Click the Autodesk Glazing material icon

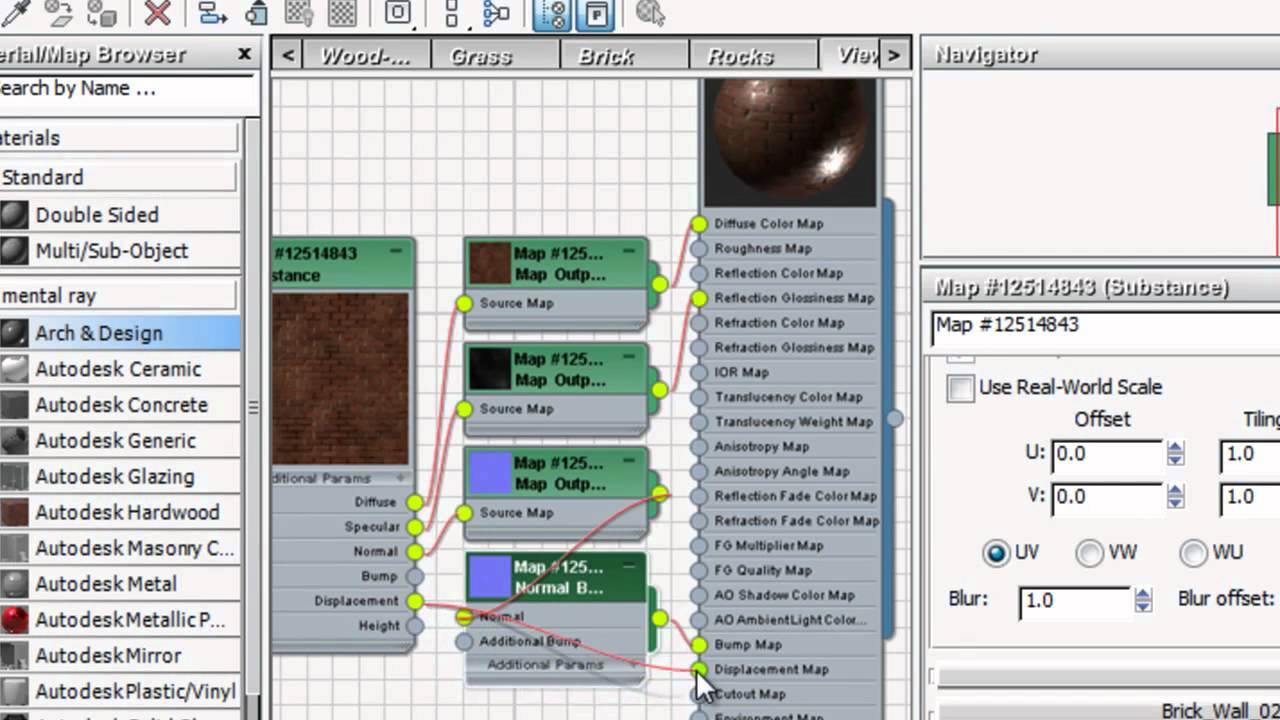tap(15, 477)
